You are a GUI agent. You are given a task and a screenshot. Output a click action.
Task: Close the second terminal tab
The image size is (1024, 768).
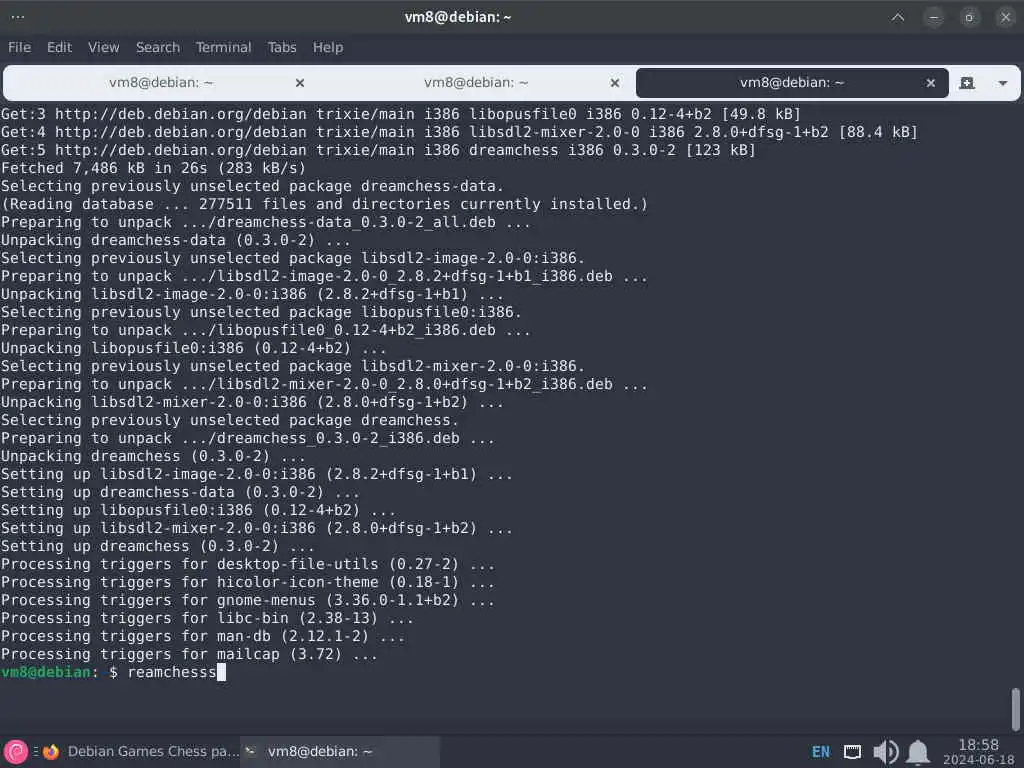[x=615, y=83]
